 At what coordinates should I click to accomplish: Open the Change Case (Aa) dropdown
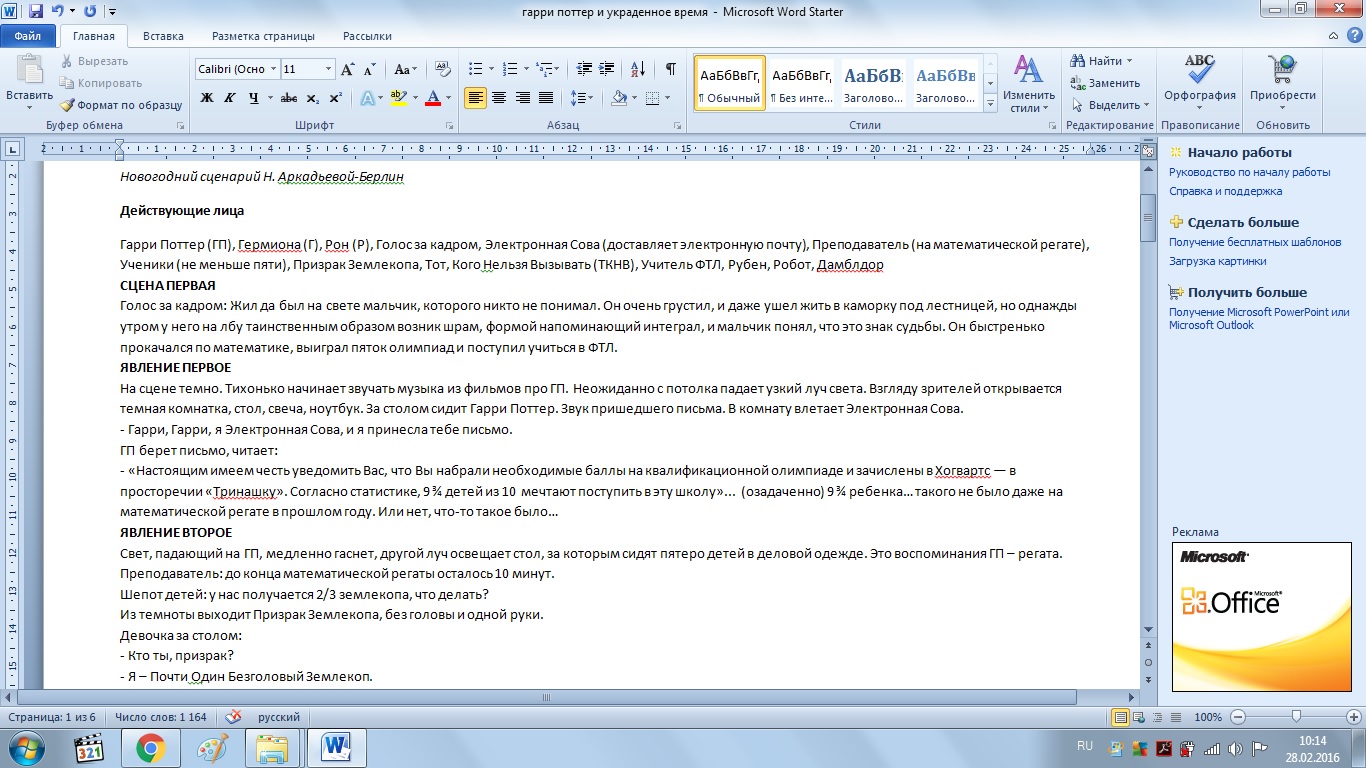tap(405, 69)
